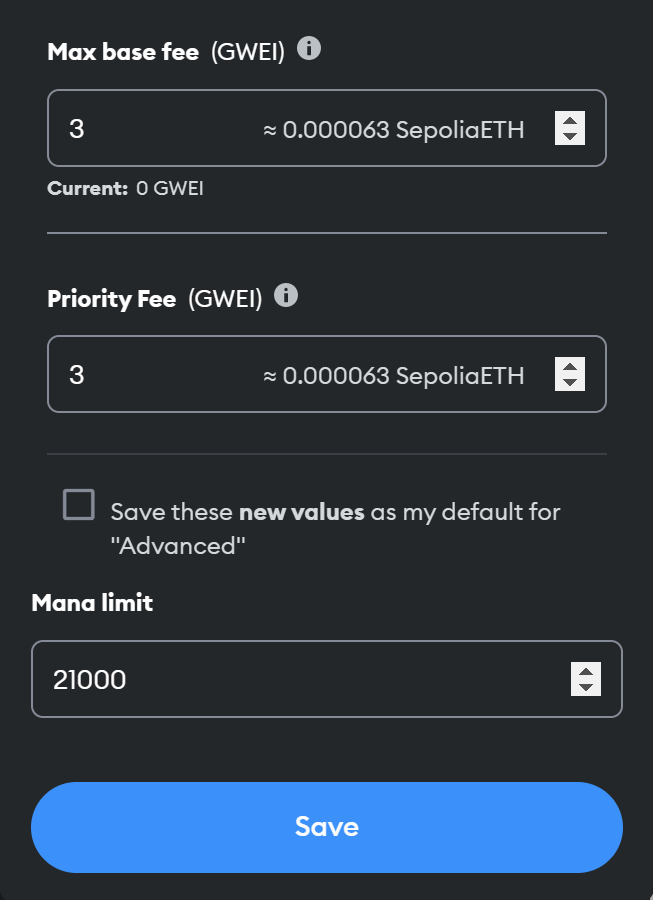Viewport: 653px width, 900px height.
Task: Decrease the Priority Fee value
Action: click(x=568, y=382)
